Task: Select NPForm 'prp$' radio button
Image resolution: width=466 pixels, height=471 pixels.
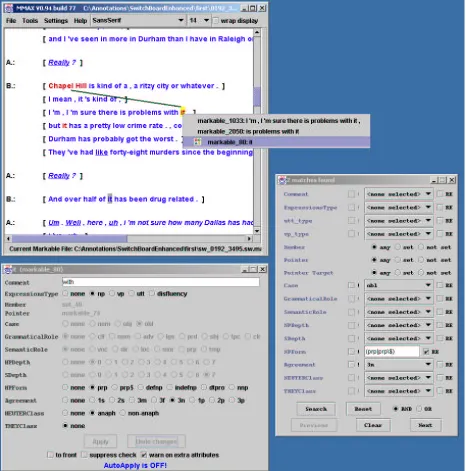Action: tap(114, 387)
